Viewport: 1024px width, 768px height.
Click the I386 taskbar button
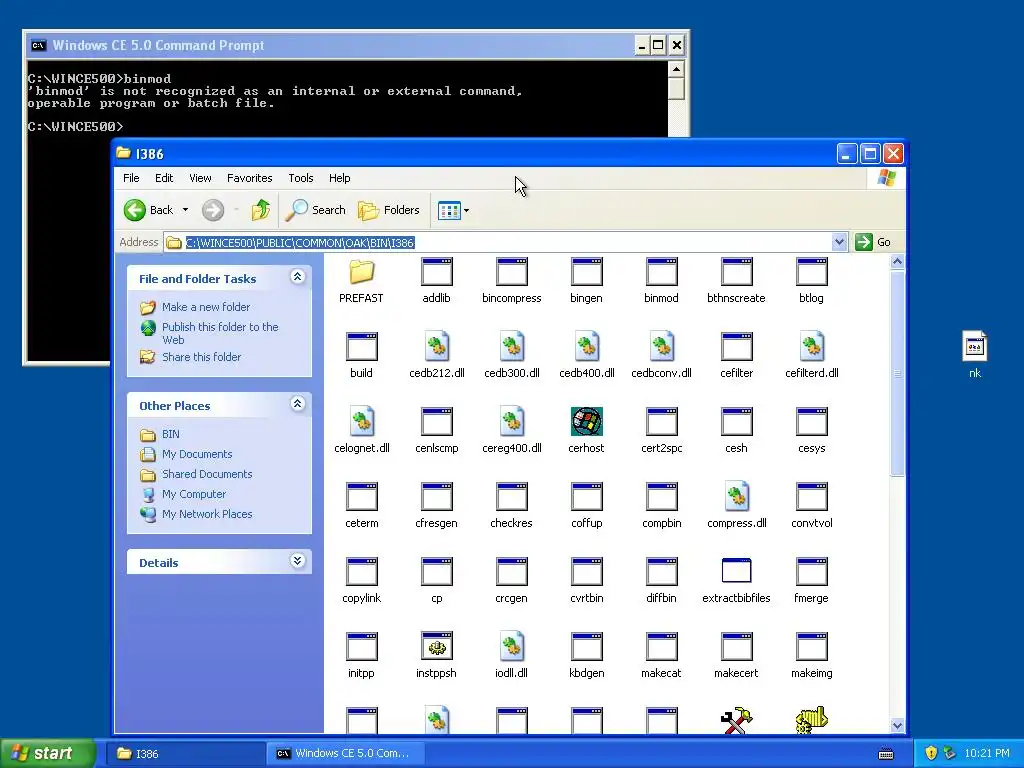click(x=186, y=753)
